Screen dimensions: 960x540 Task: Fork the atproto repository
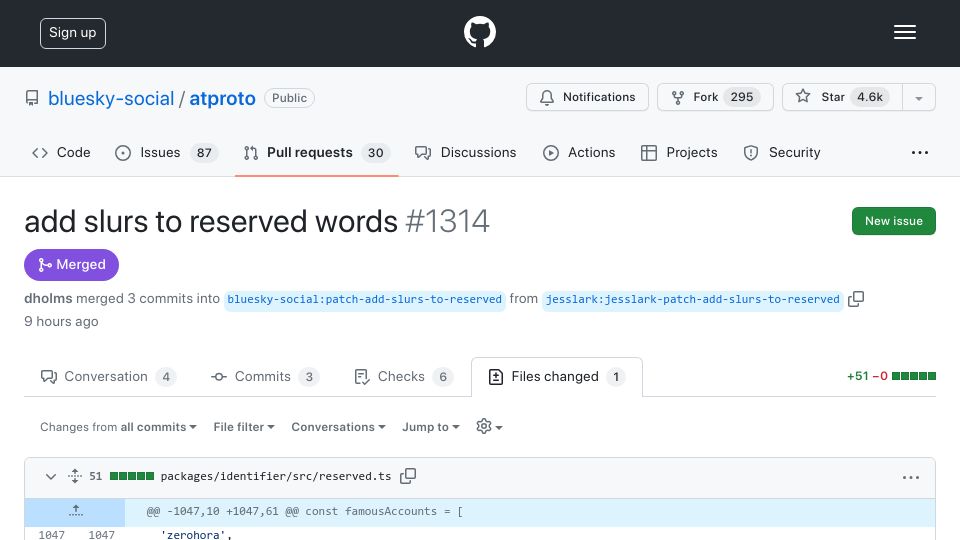click(x=715, y=97)
